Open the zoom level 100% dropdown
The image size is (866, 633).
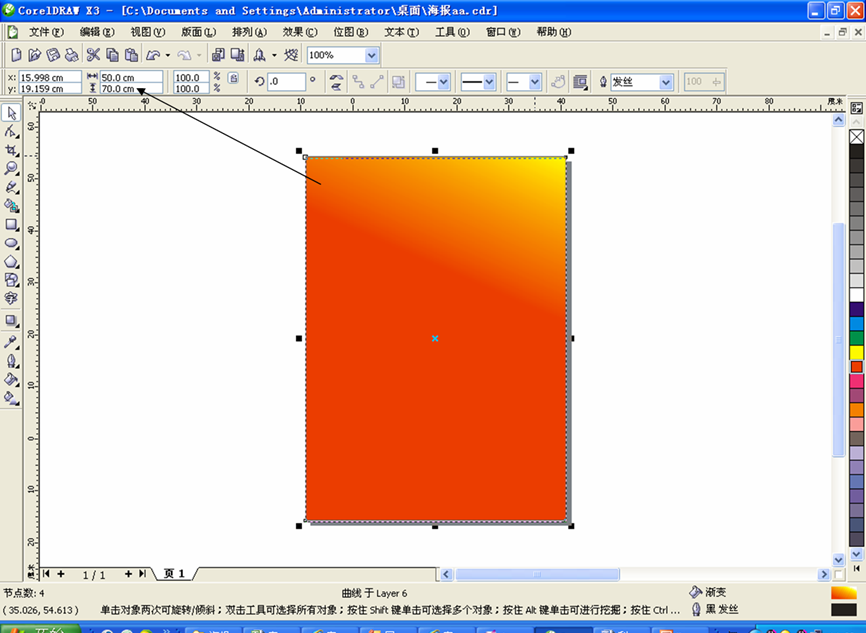point(372,55)
